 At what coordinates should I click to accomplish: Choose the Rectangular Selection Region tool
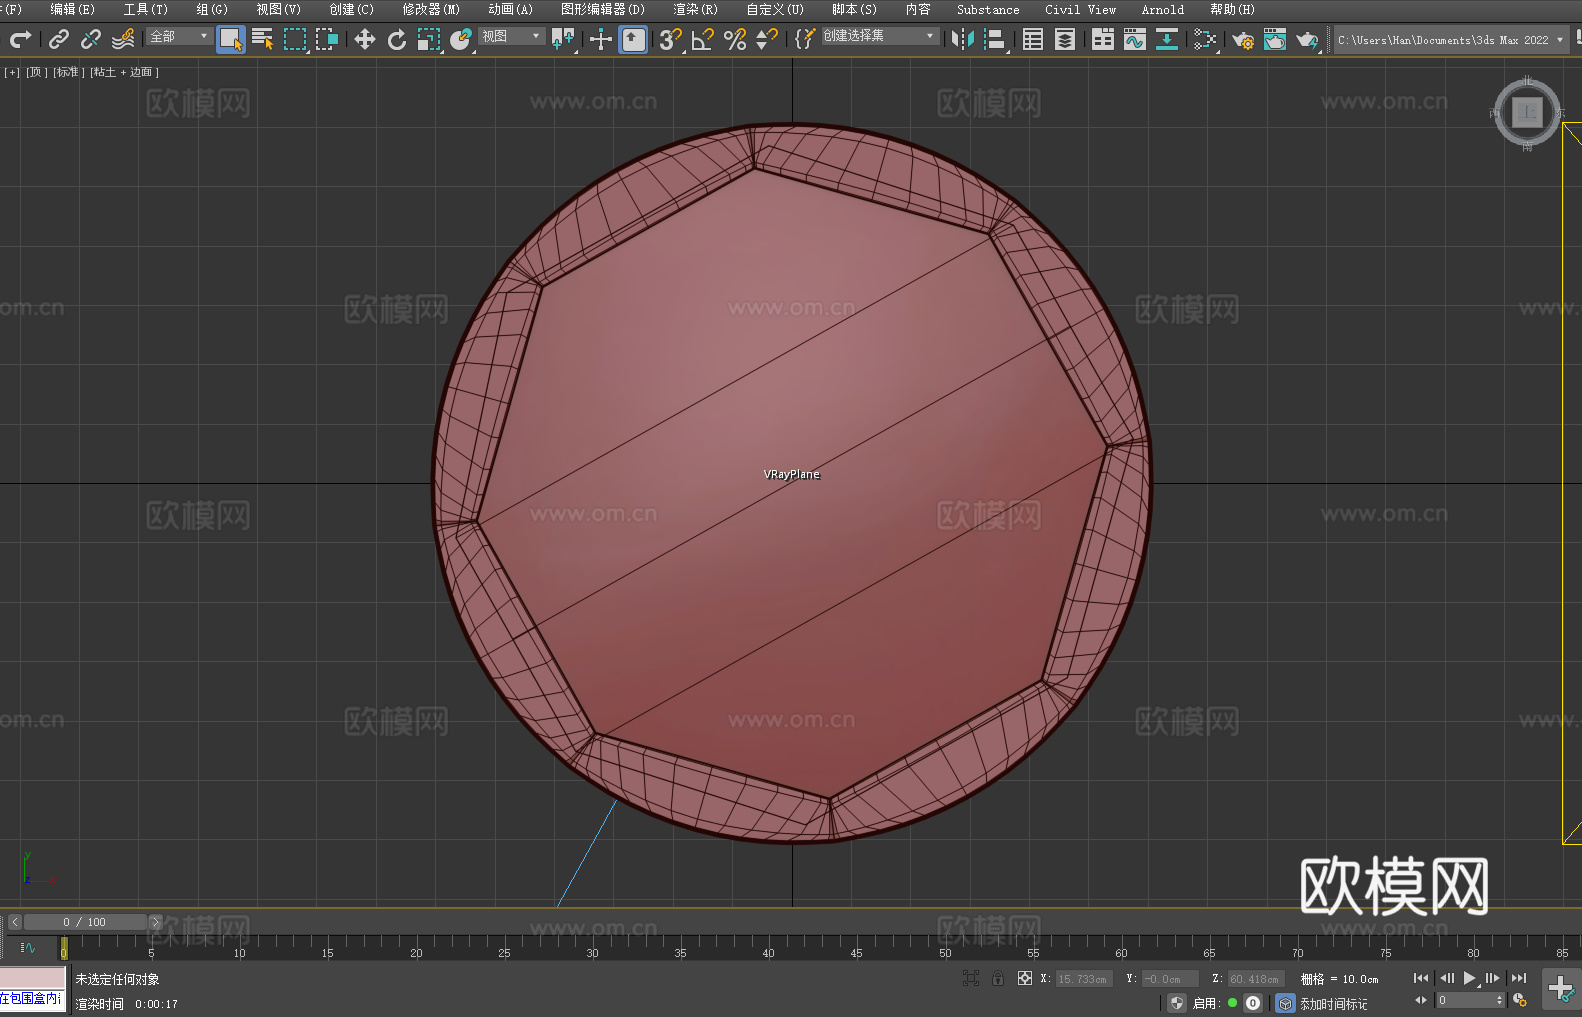pyautogui.click(x=295, y=39)
